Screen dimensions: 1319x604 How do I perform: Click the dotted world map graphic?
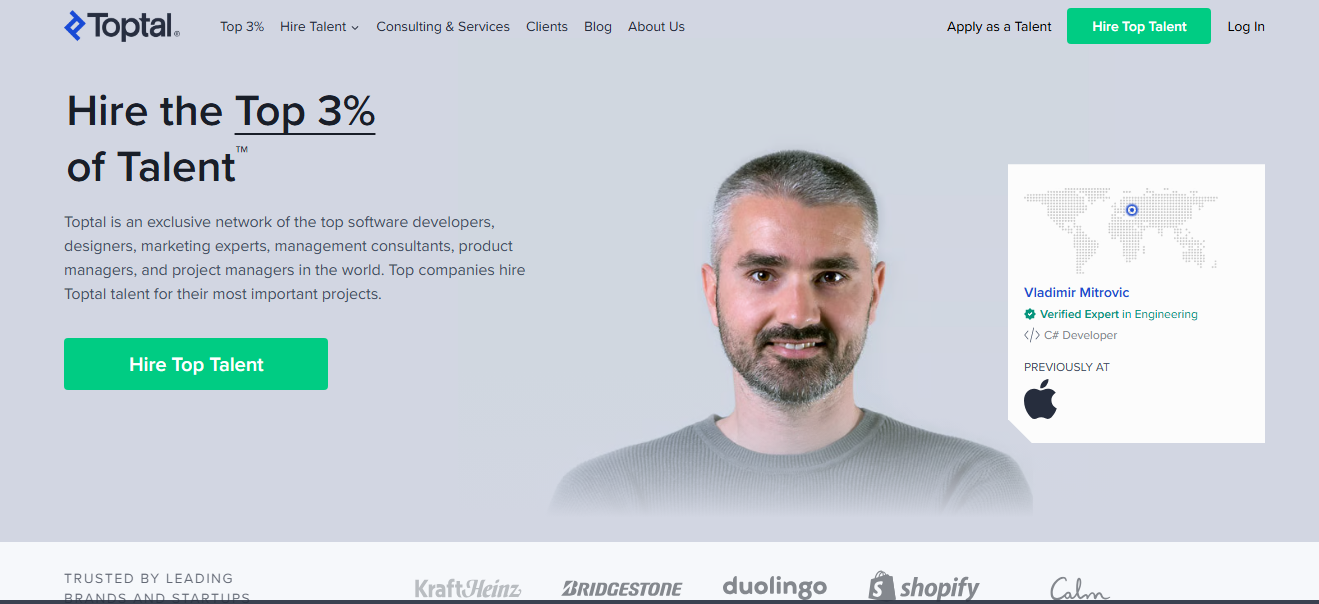click(x=1121, y=230)
